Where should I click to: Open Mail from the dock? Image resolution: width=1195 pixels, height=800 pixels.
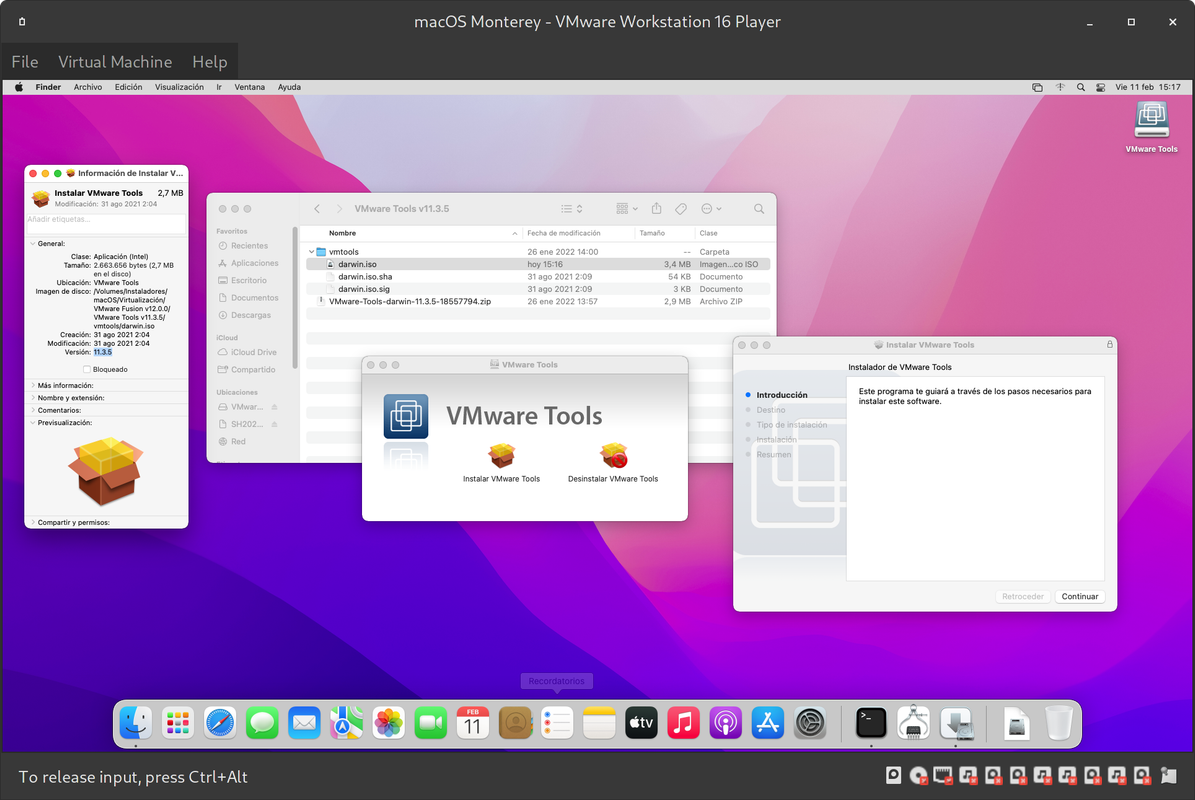pyautogui.click(x=304, y=722)
